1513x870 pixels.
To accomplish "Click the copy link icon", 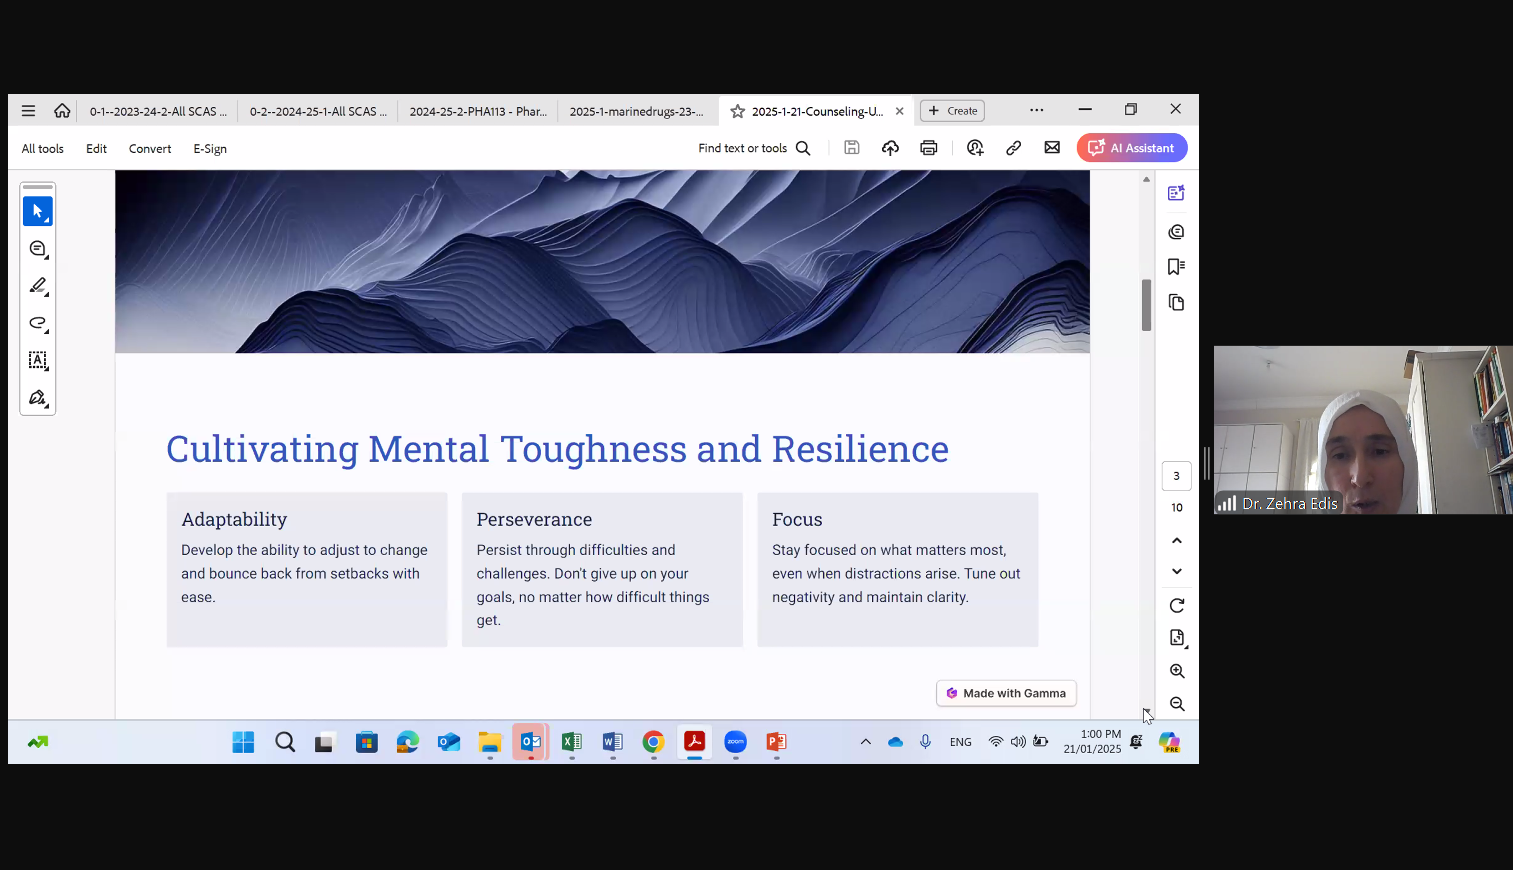I will point(1013,148).
